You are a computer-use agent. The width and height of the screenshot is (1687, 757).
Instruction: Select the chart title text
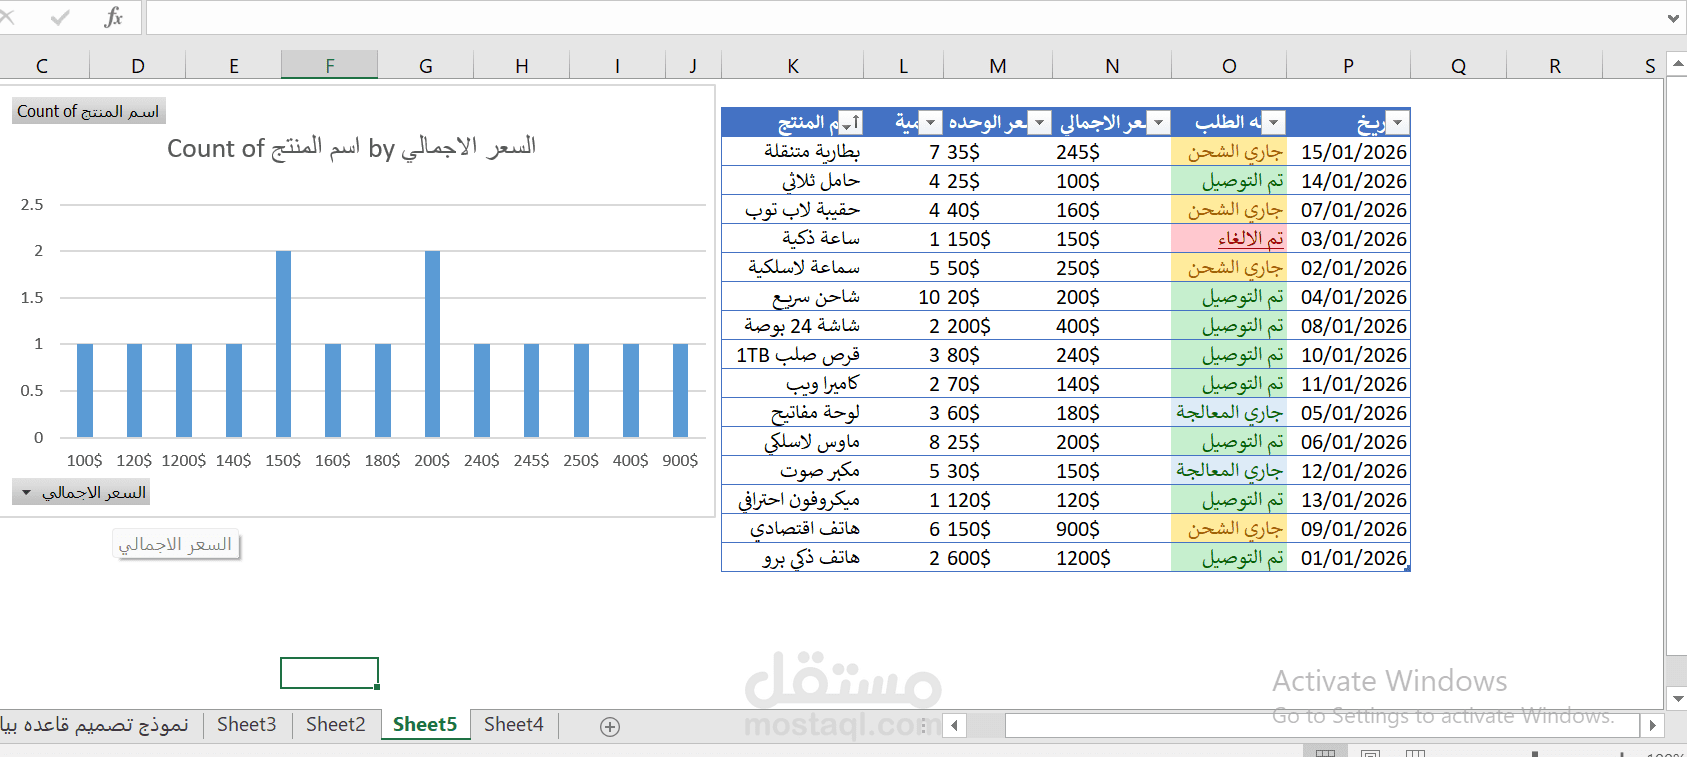pos(351,148)
